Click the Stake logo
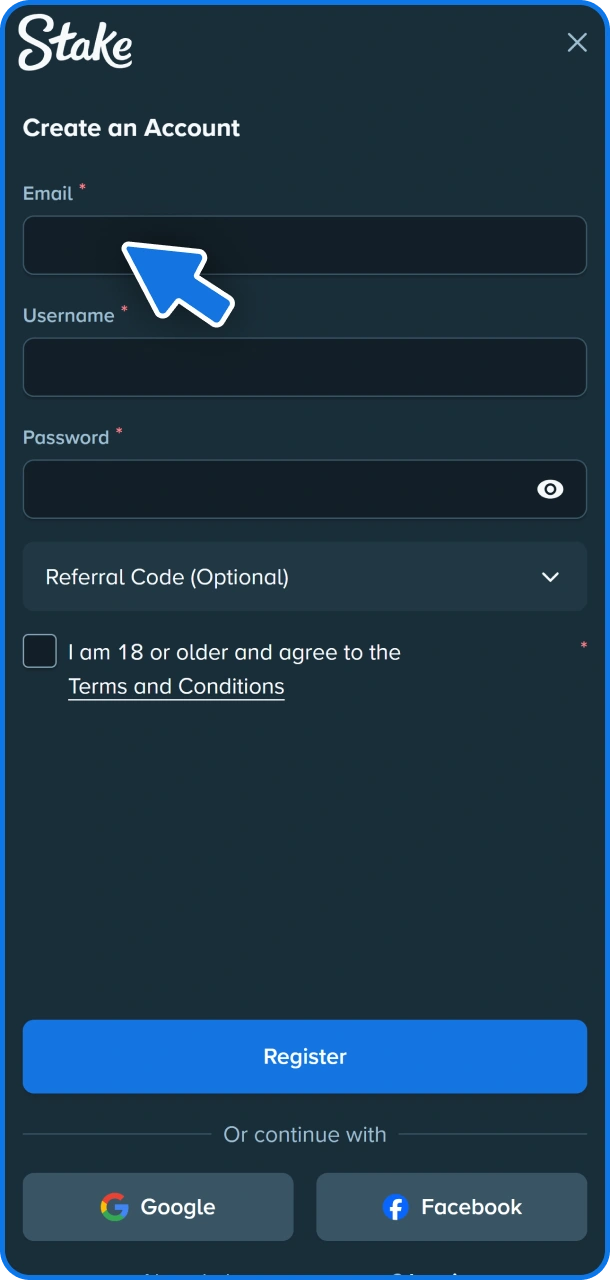This screenshot has width=610, height=1280. [x=75, y=43]
